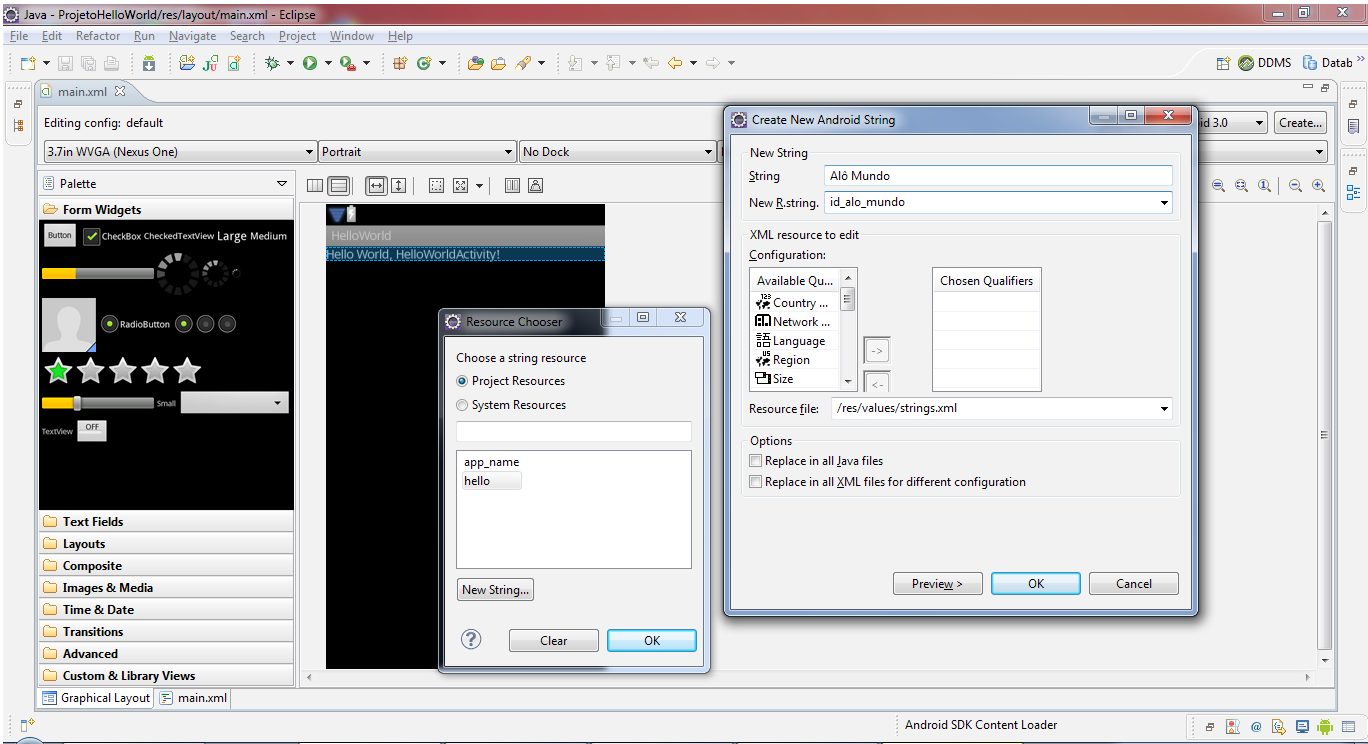
Task: Open the Project menu
Action: click(x=297, y=36)
